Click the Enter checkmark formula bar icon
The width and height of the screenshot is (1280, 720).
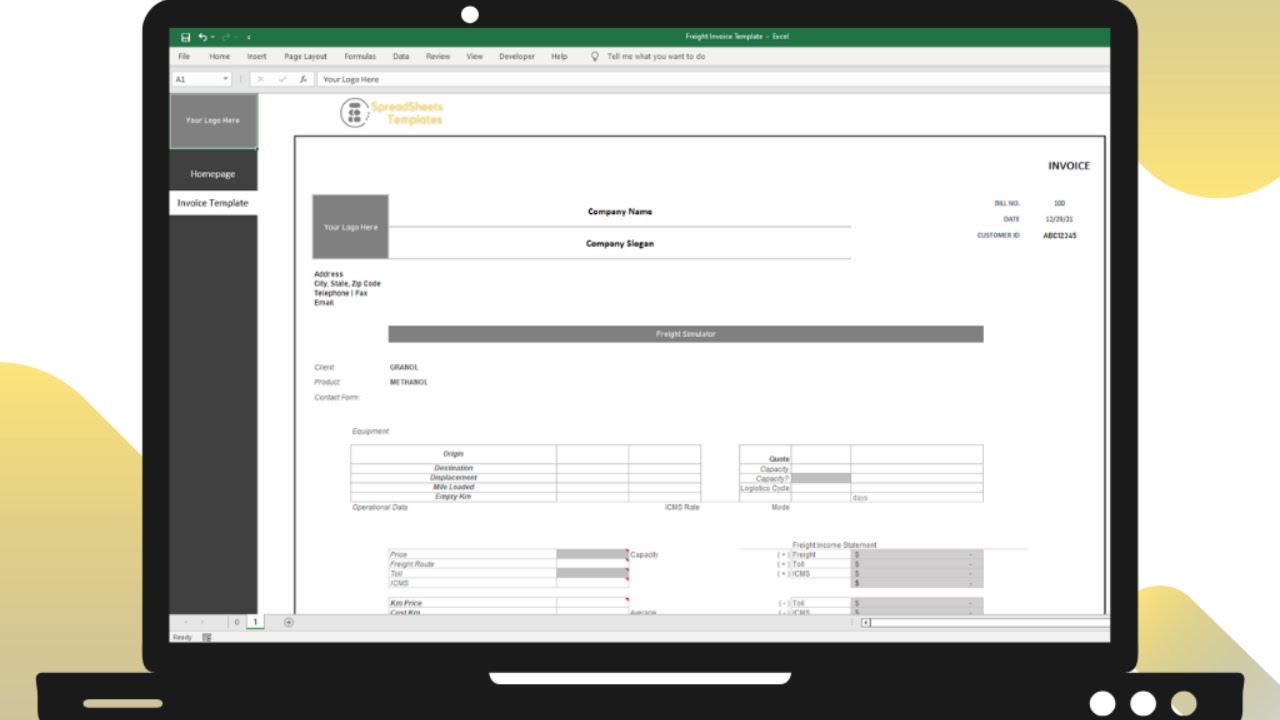tap(282, 79)
